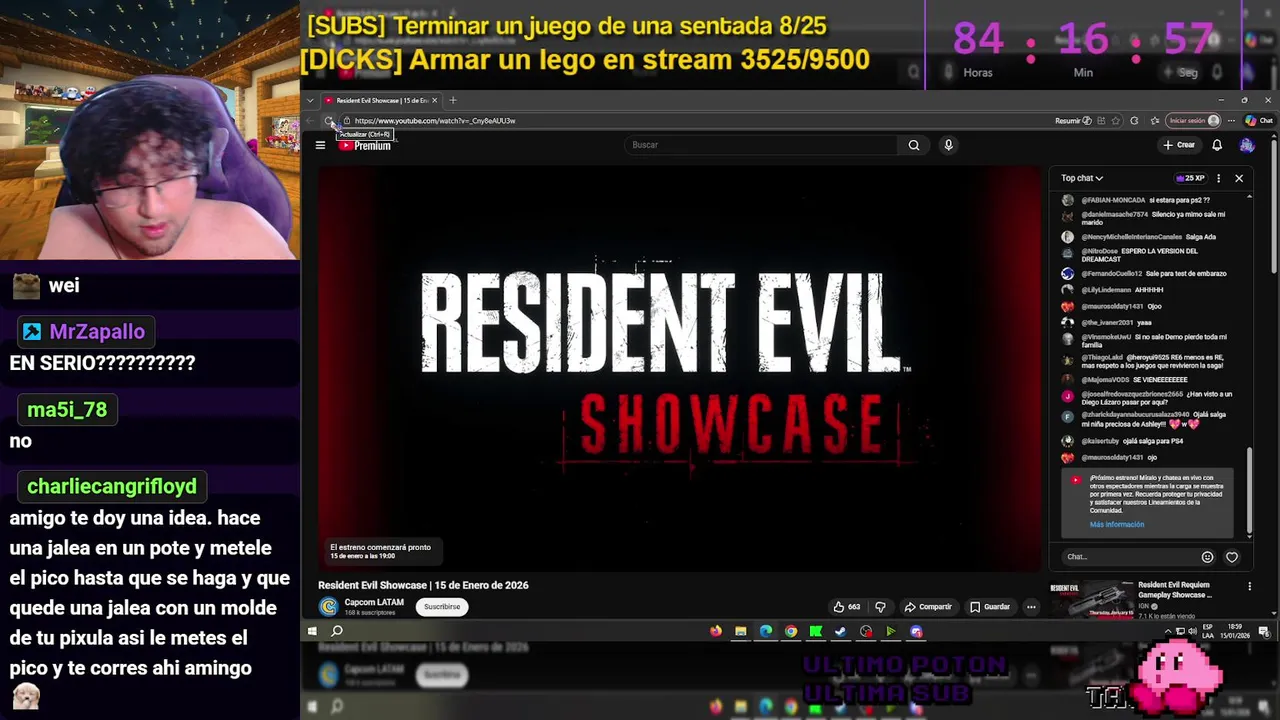
Task: Open a new browser tab
Action: coord(453,100)
